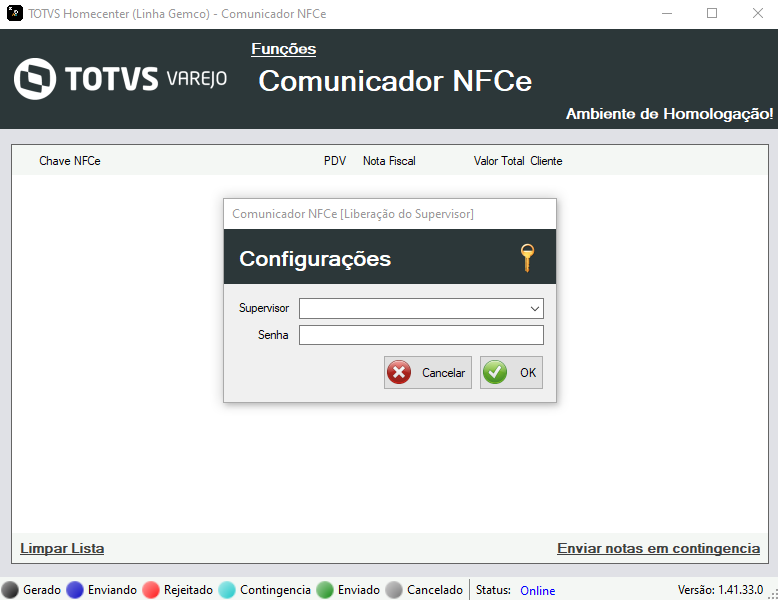778x600 pixels.
Task: Click the Status: label in status bar
Action: coord(493,590)
